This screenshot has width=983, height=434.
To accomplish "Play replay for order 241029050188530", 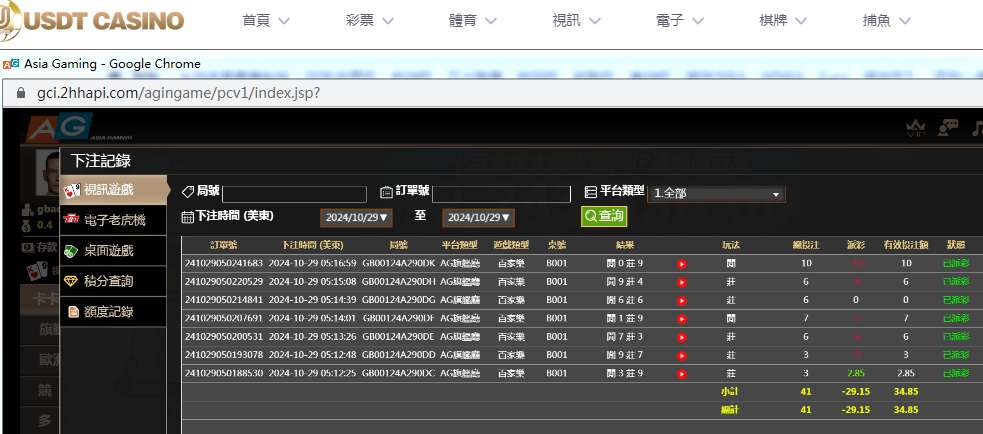I will [x=682, y=373].
